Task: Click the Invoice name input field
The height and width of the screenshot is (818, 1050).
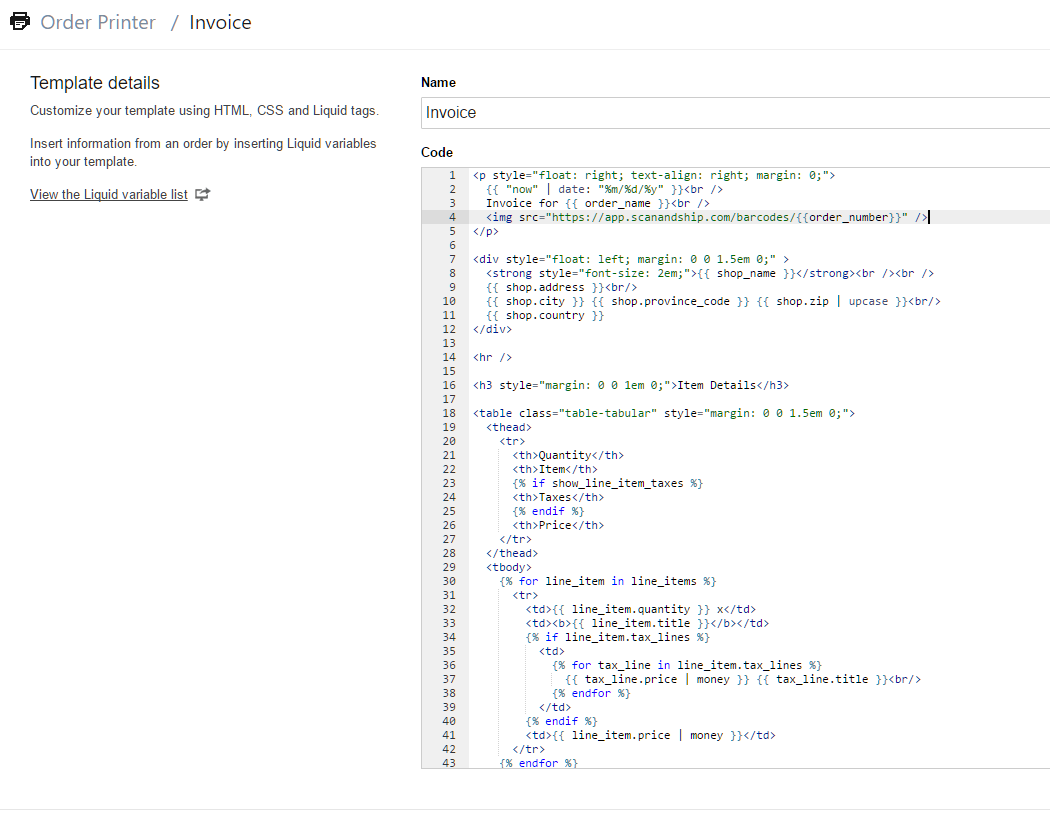Action: point(735,112)
